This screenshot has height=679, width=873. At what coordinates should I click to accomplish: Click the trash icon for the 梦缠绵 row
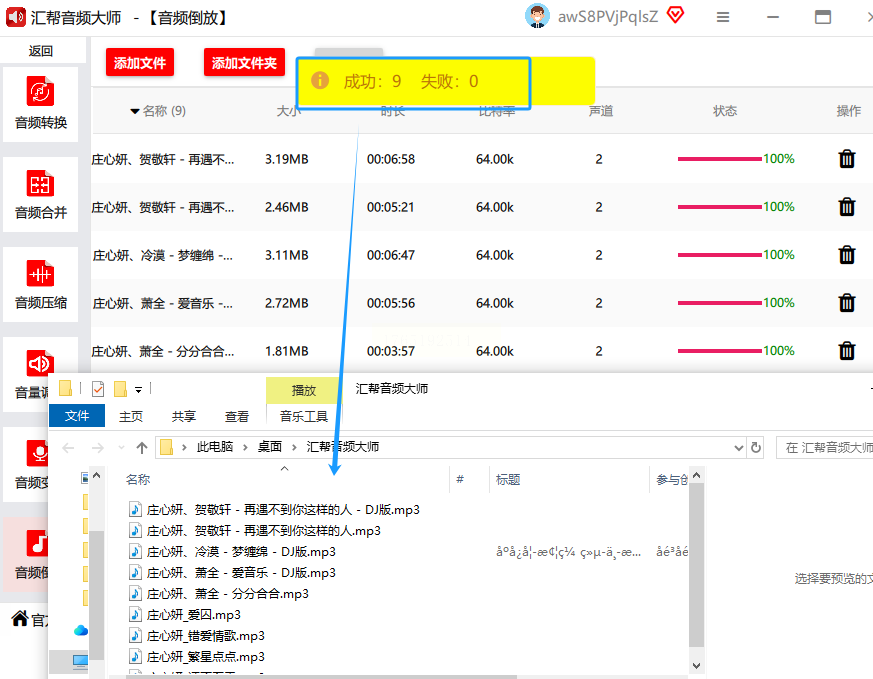[846, 255]
